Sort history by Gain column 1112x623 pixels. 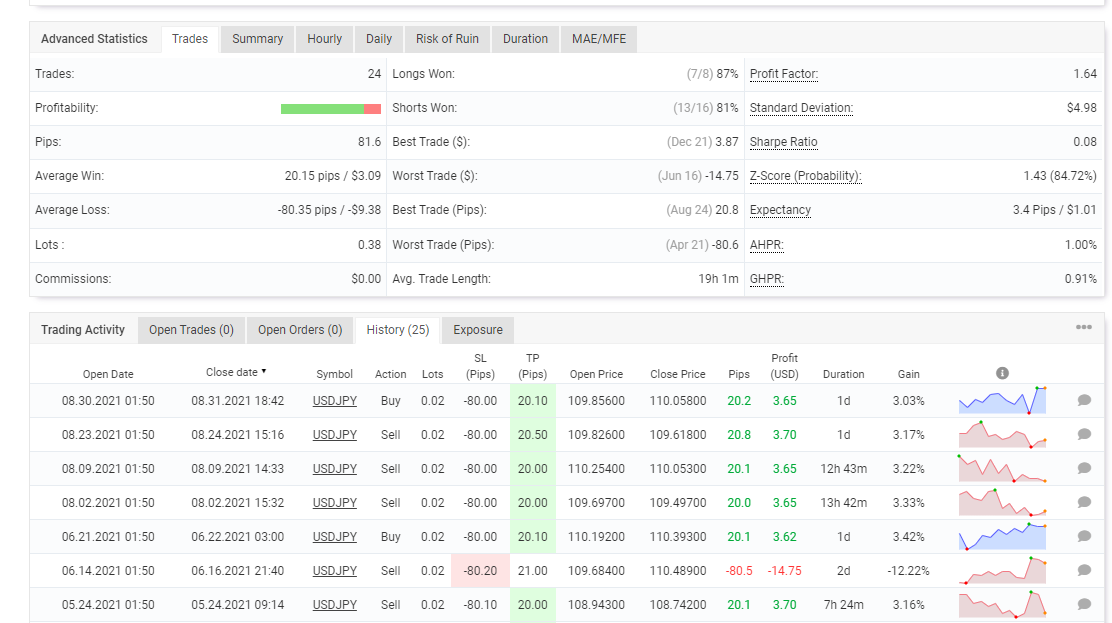point(908,374)
